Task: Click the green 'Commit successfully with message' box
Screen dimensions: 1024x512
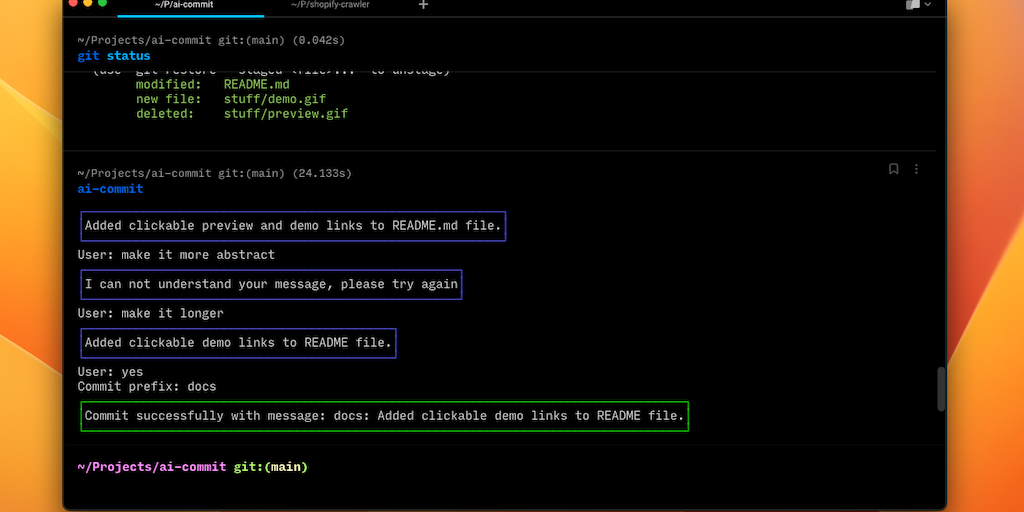Action: click(x=385, y=416)
